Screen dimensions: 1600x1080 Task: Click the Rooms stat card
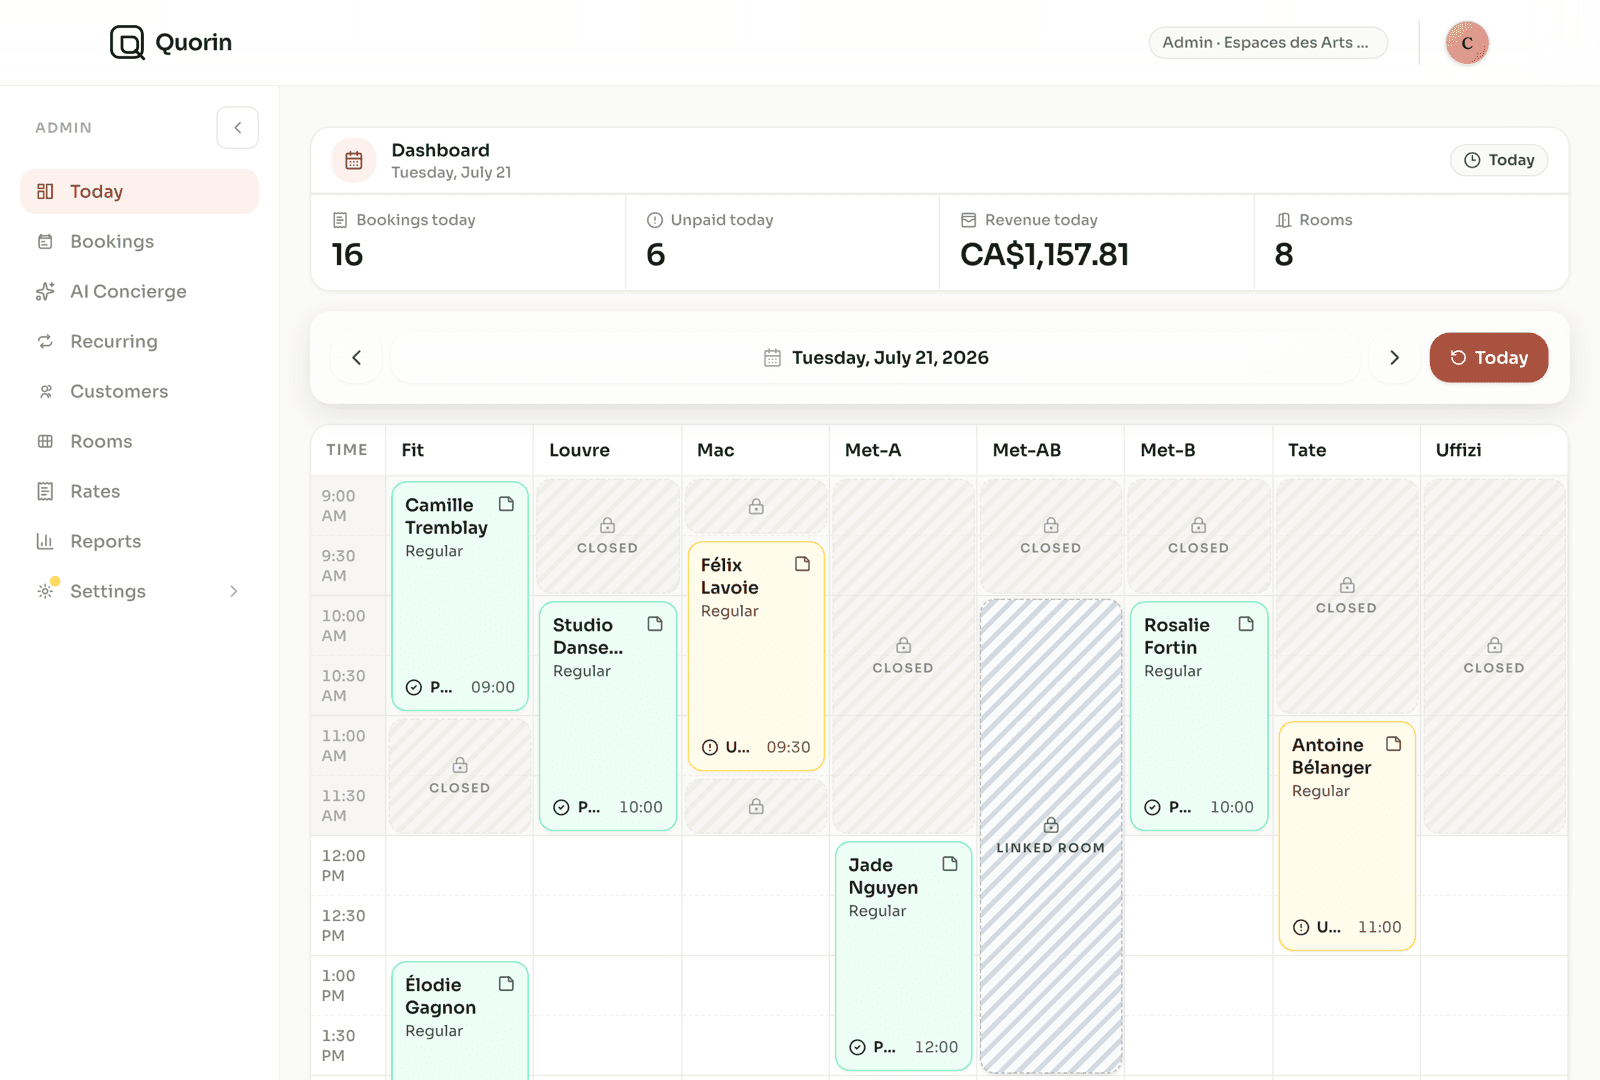1411,243
